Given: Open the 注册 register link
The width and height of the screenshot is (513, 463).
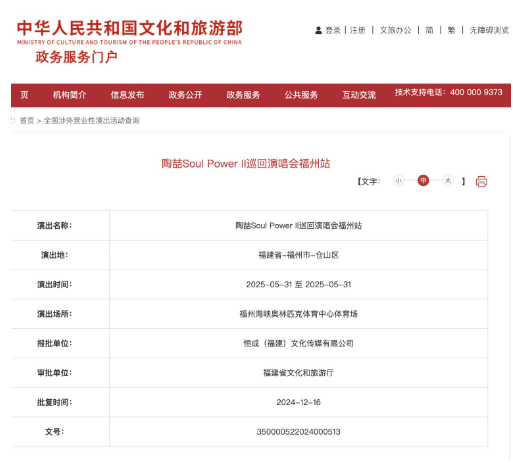Looking at the screenshot, I should (358, 30).
